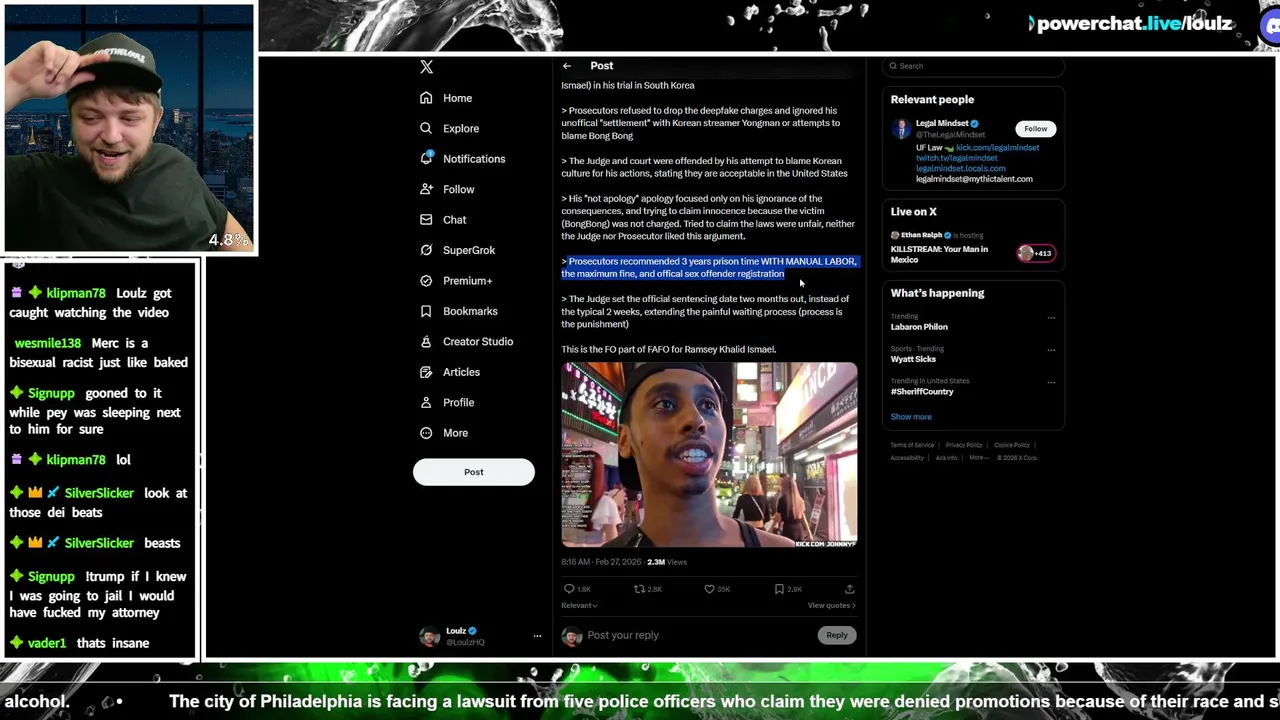
Task: Click Ads info footer link
Action: [946, 458]
